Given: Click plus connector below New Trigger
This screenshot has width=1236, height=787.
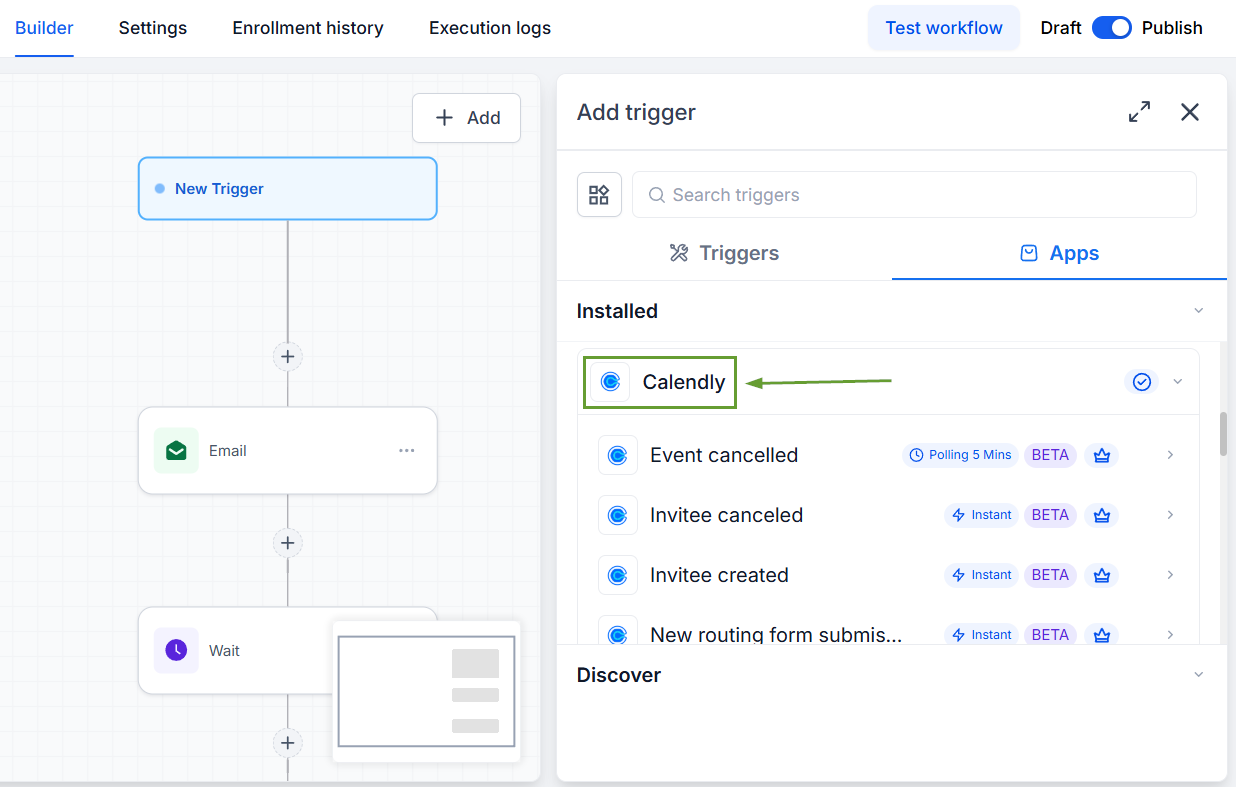Looking at the screenshot, I should tap(288, 356).
